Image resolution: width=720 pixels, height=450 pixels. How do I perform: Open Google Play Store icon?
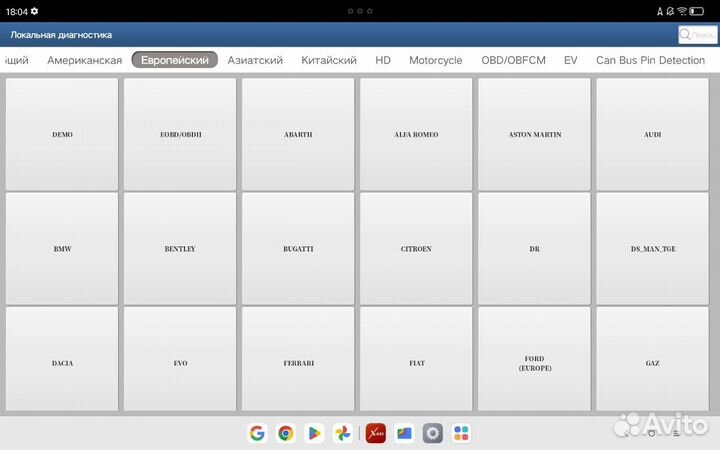click(314, 433)
